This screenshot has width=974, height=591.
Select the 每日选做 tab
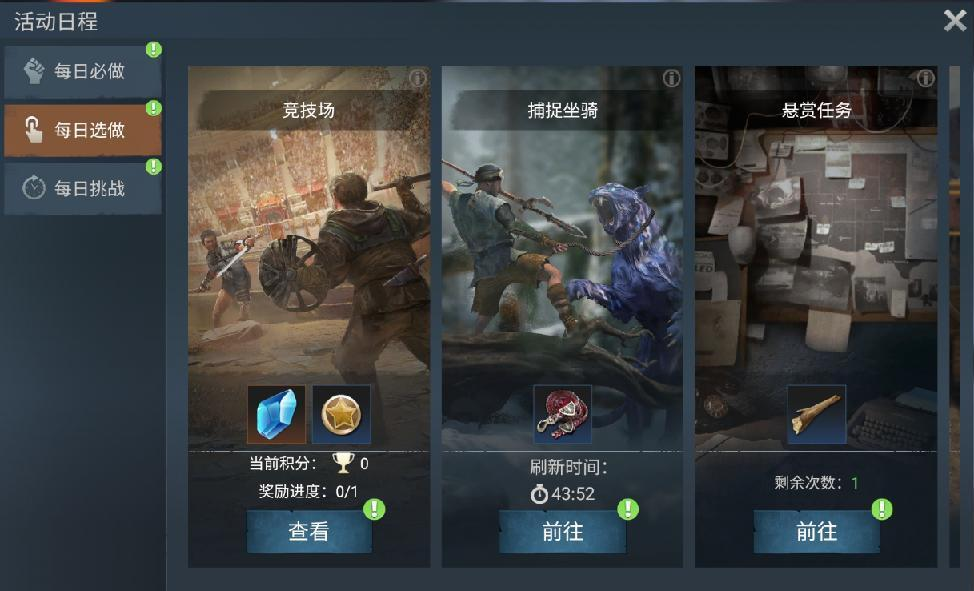coord(83,130)
